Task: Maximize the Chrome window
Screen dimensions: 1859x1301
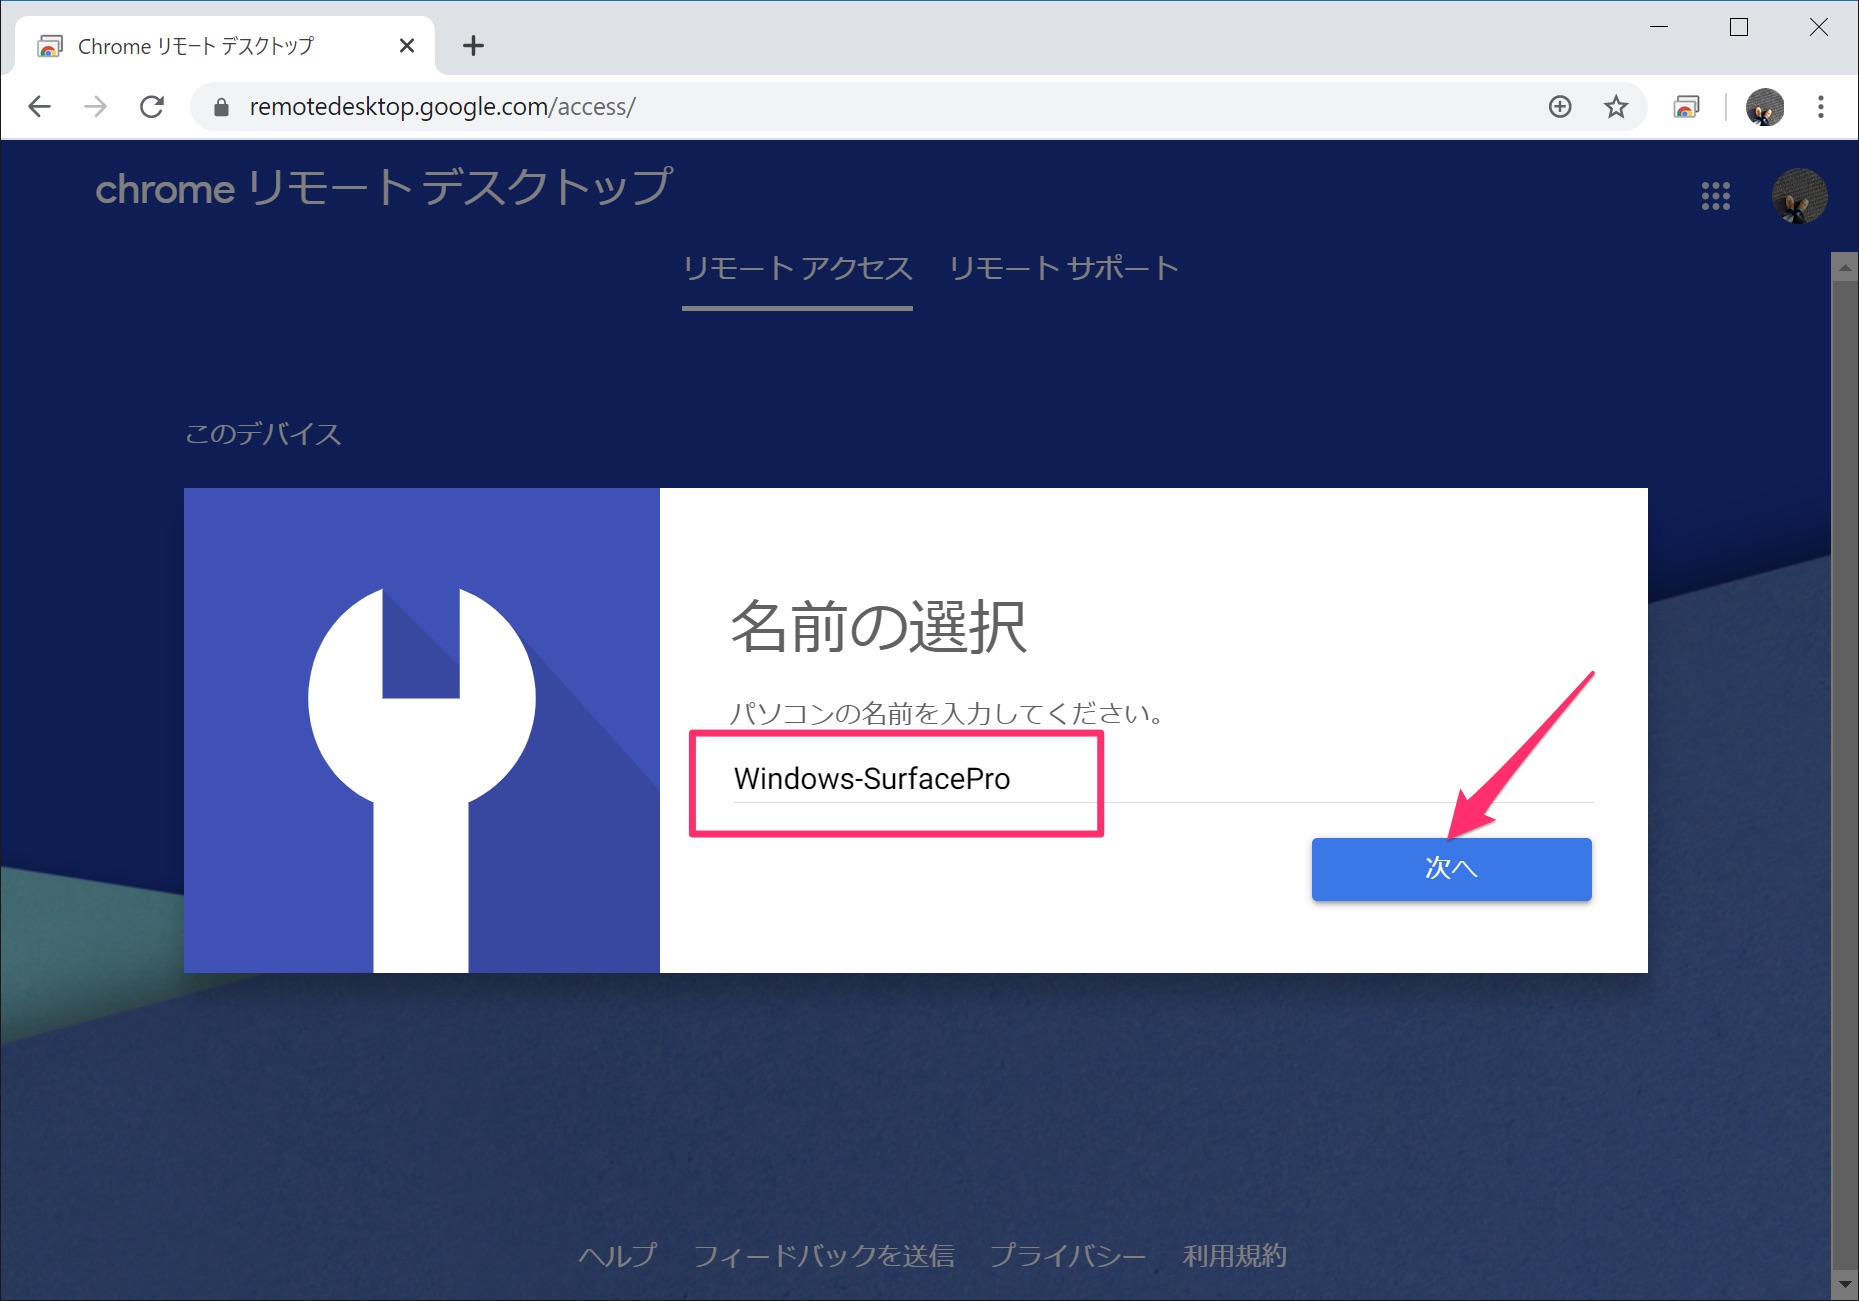Action: [x=1739, y=27]
